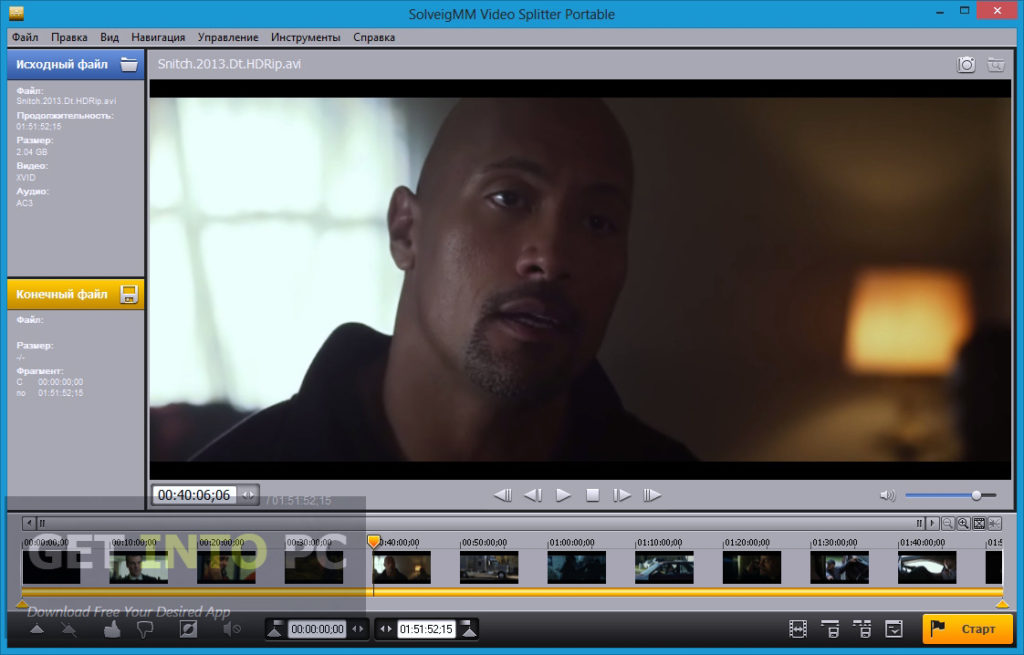Click the invert fragments icon

pyautogui.click(x=188, y=629)
